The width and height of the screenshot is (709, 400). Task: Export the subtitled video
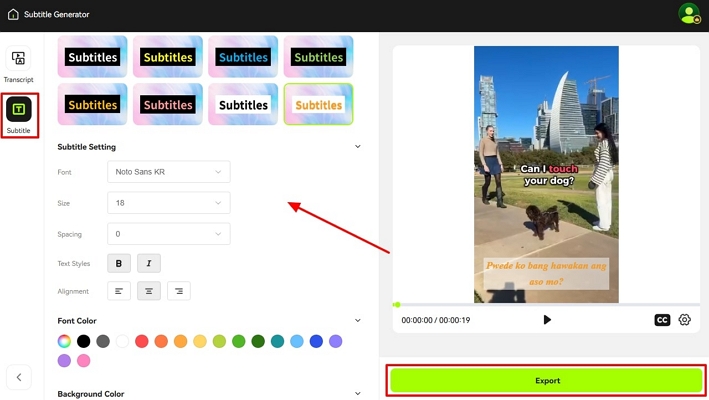pos(546,381)
